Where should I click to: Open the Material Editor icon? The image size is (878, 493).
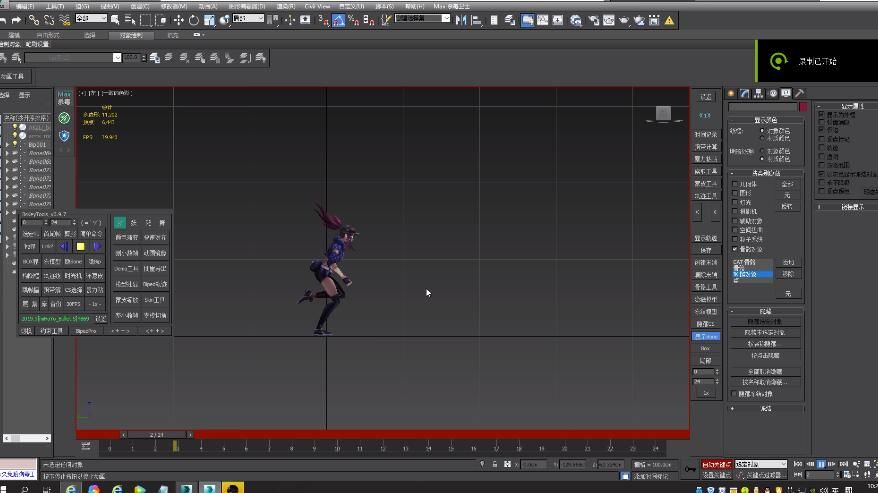tap(576, 20)
